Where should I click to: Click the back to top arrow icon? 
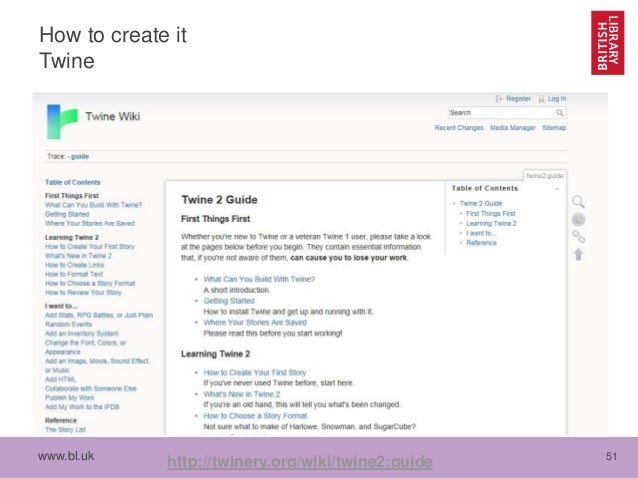click(x=578, y=254)
